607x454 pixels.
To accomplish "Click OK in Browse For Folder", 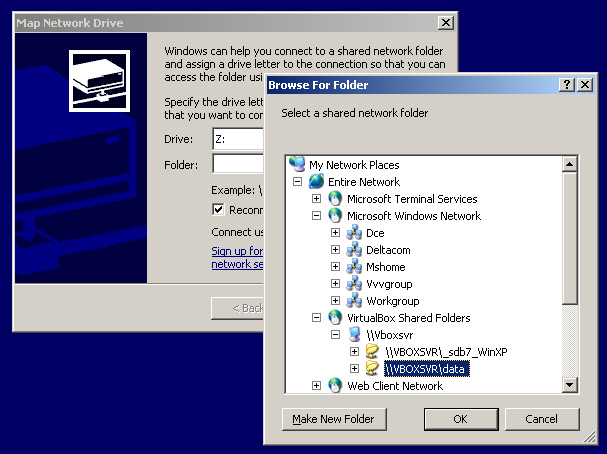I will (461, 419).
